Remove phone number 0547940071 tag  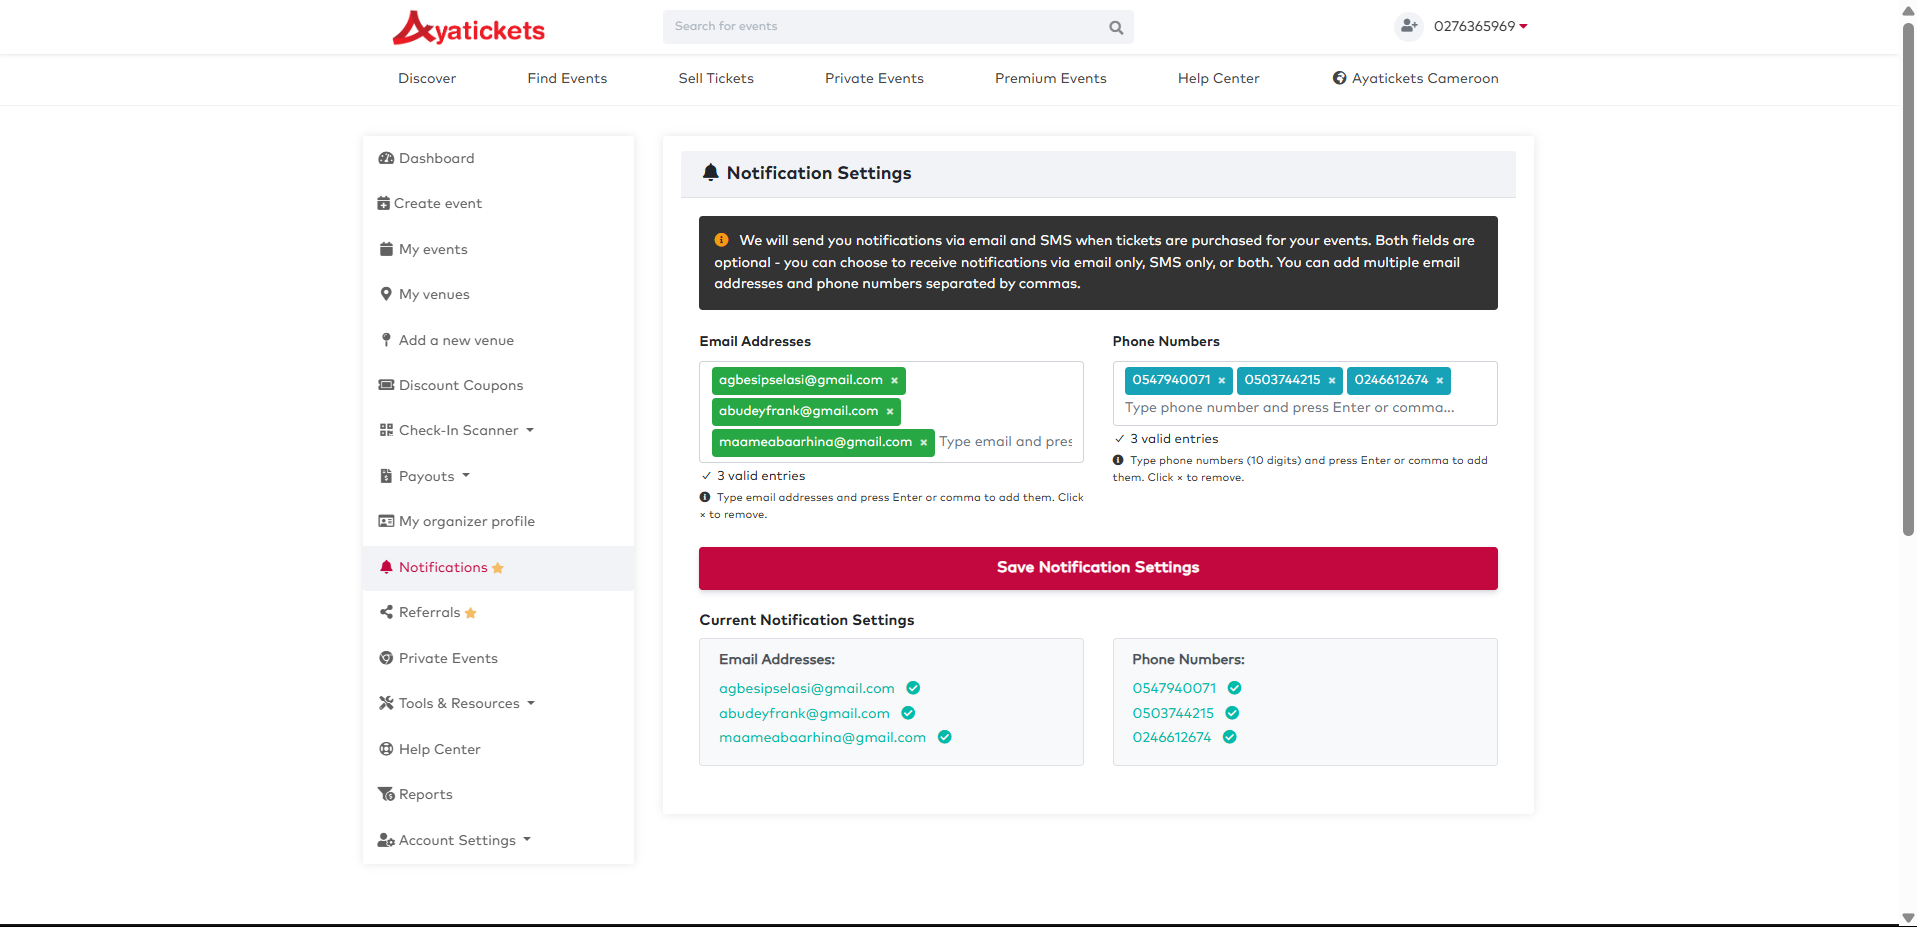(1221, 381)
